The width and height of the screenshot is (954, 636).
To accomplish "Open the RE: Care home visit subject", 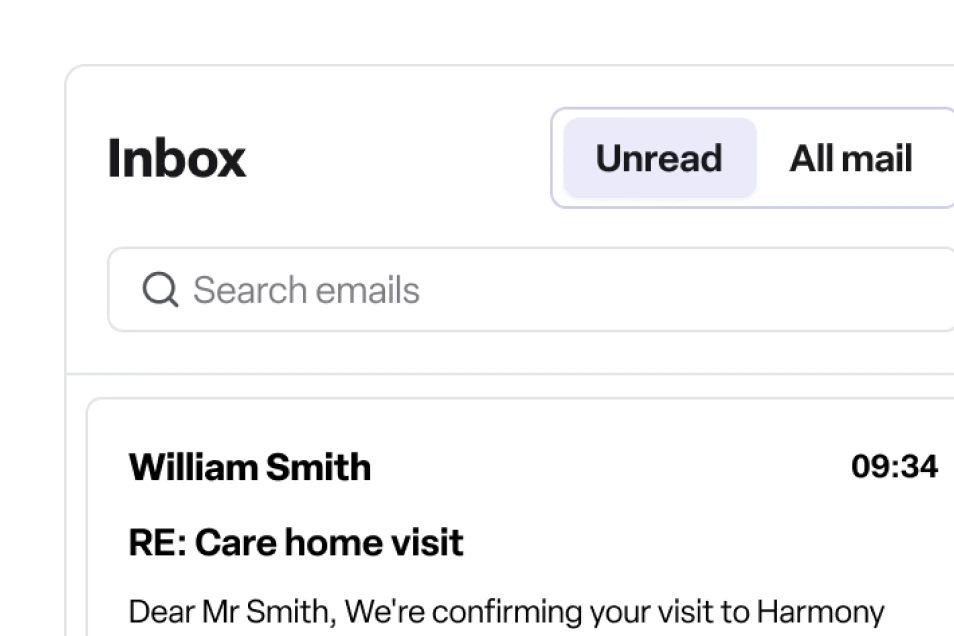I will click(x=296, y=543).
